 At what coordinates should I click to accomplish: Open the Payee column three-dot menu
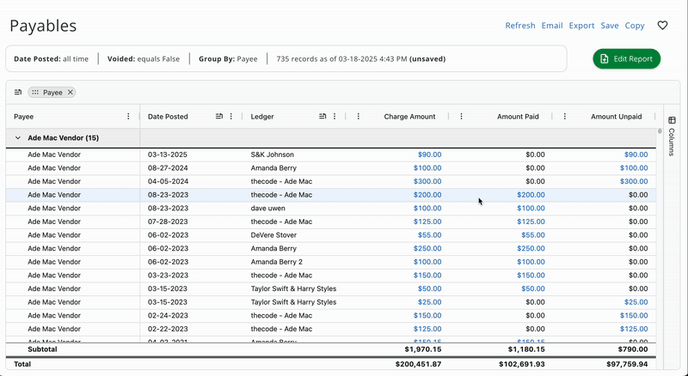(x=128, y=116)
